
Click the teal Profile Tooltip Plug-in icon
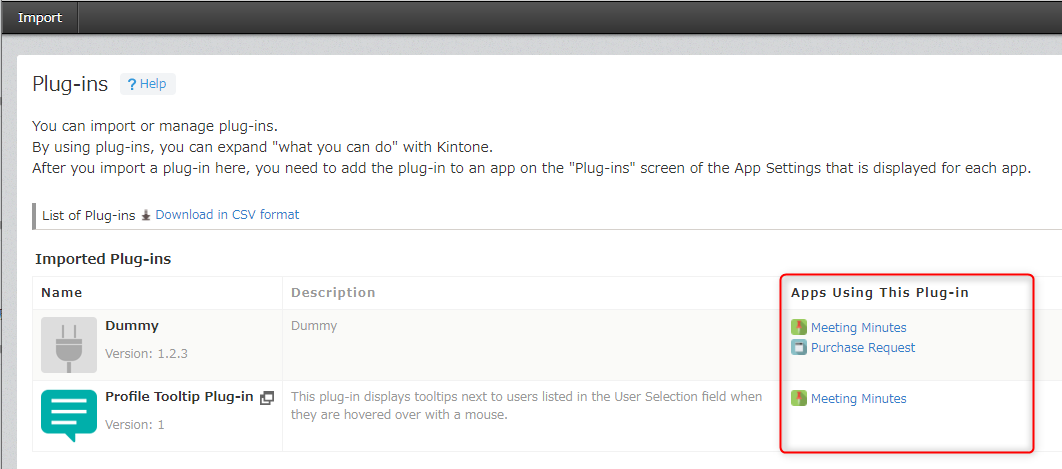pos(69,416)
